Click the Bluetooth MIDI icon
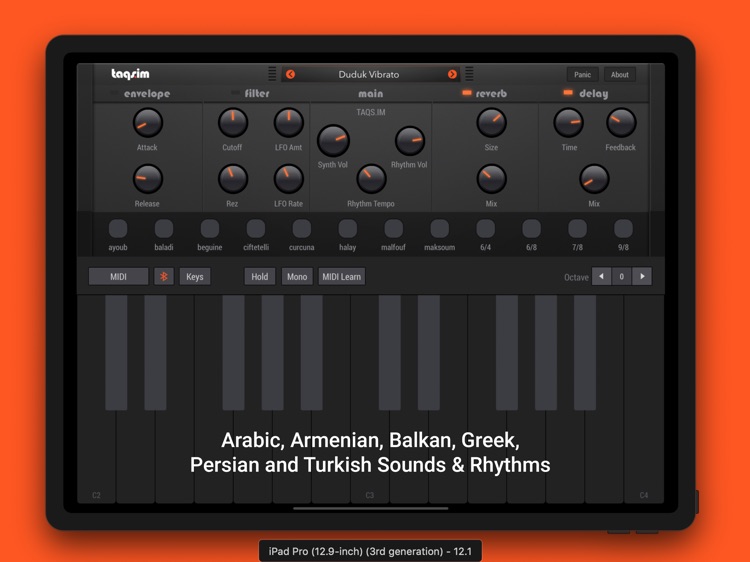Image resolution: width=750 pixels, height=562 pixels. click(164, 276)
